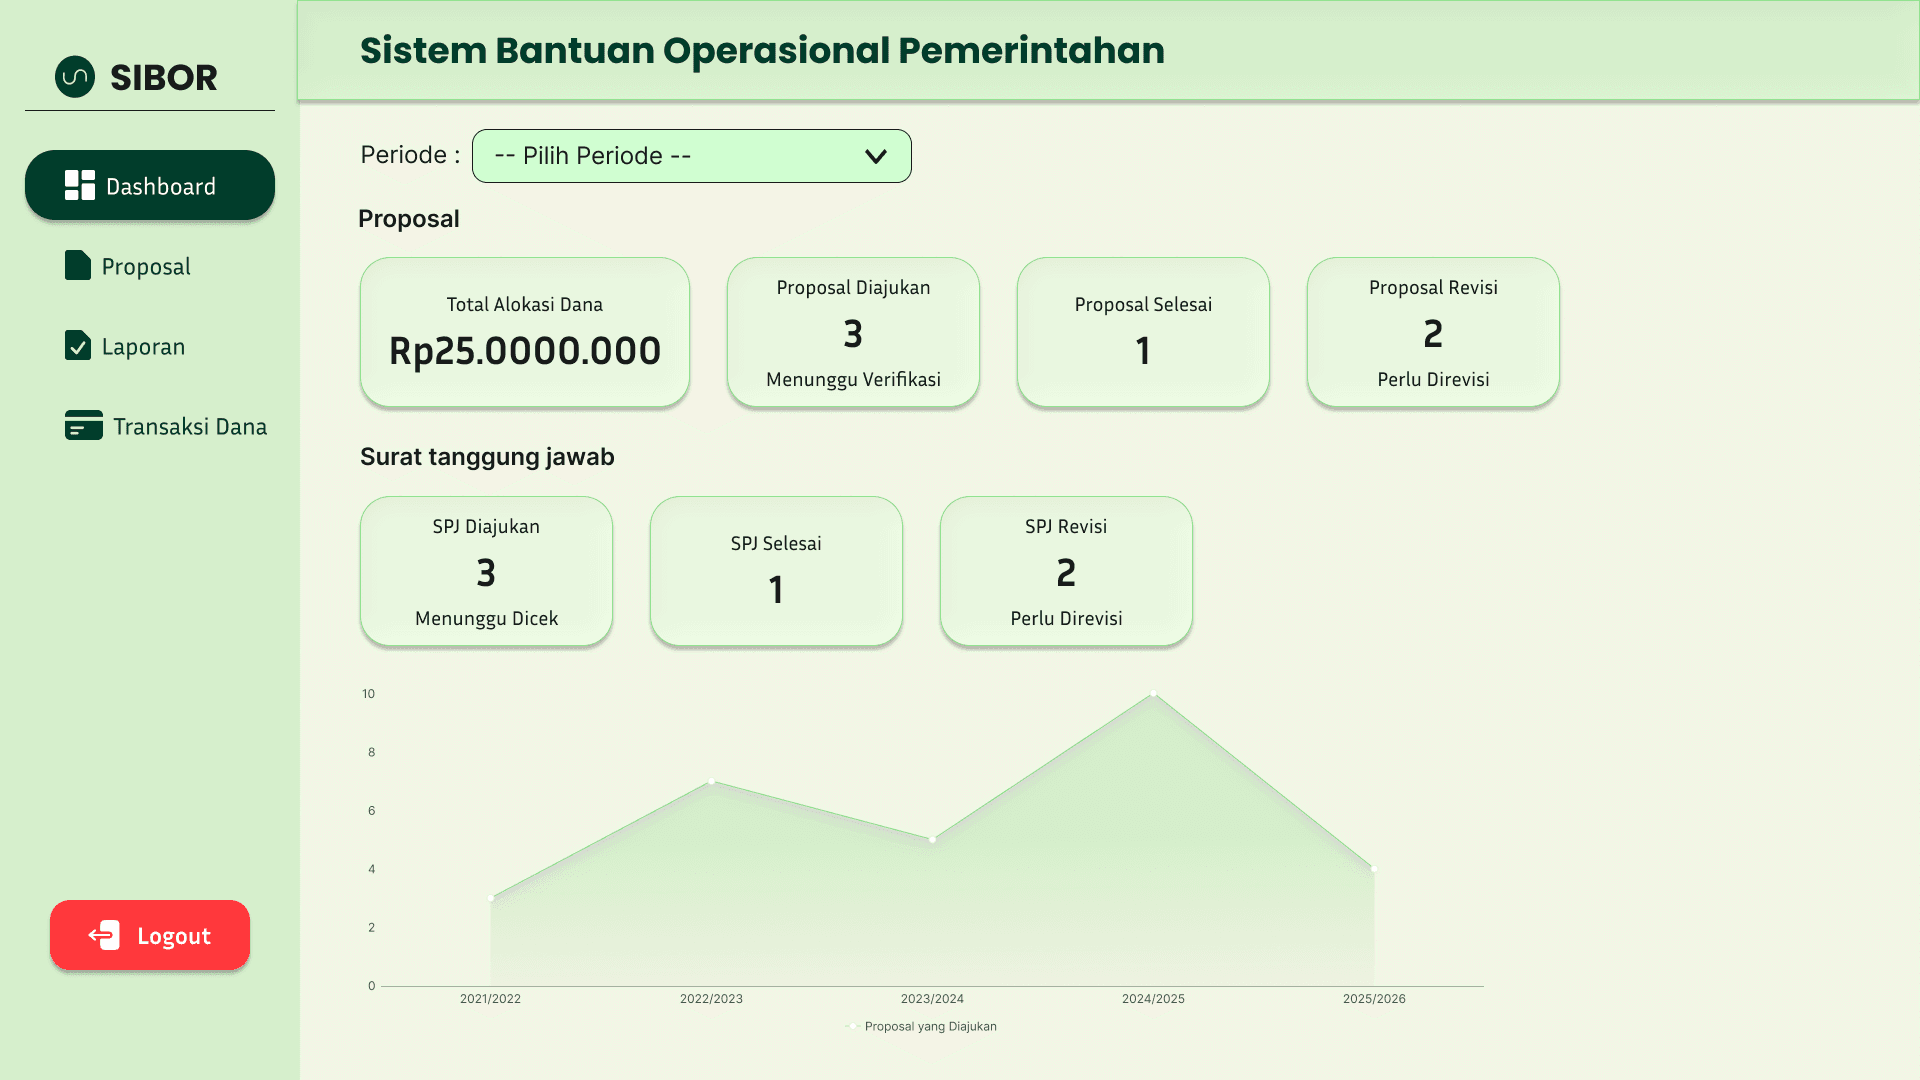The height and width of the screenshot is (1080, 1920).
Task: Click the Total Alokasi Dana card
Action: tap(524, 332)
